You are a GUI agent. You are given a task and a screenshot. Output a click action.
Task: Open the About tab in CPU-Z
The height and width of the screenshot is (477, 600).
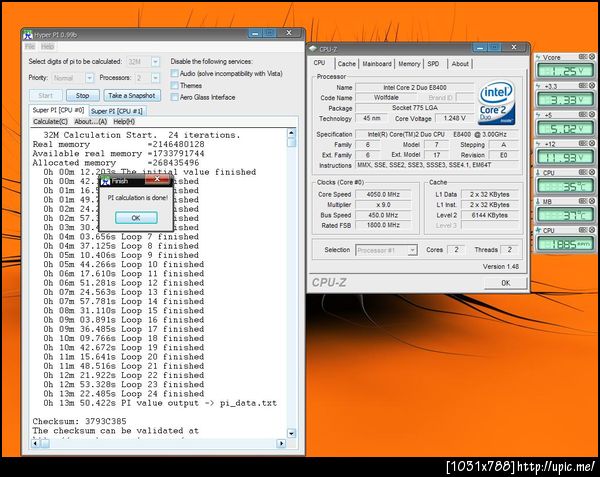coord(460,64)
